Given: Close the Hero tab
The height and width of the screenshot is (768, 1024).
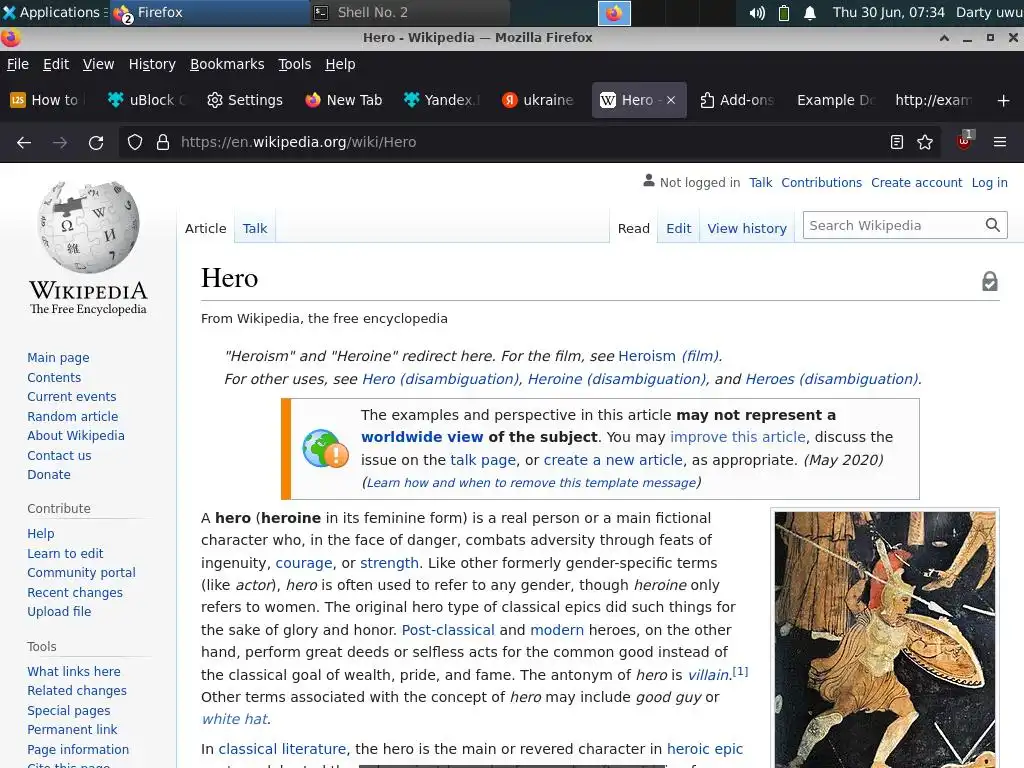Looking at the screenshot, I should tap(671, 101).
